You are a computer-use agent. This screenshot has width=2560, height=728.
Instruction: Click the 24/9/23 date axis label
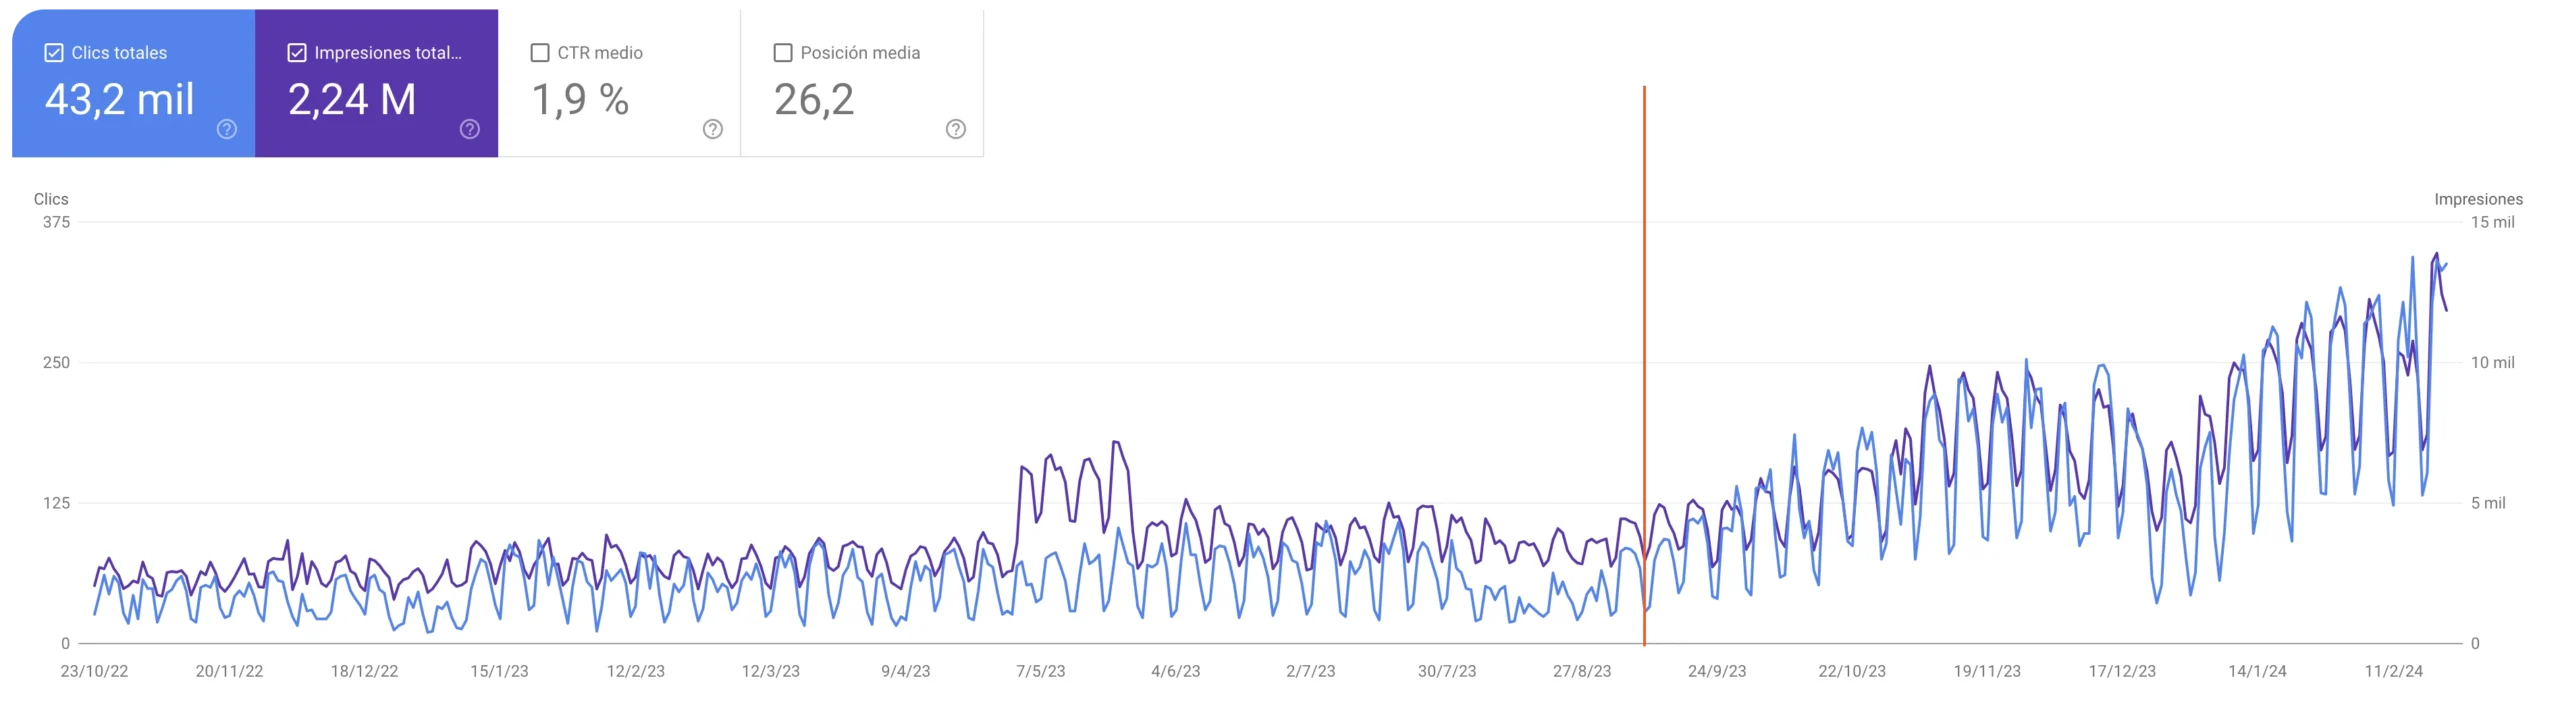1717,671
